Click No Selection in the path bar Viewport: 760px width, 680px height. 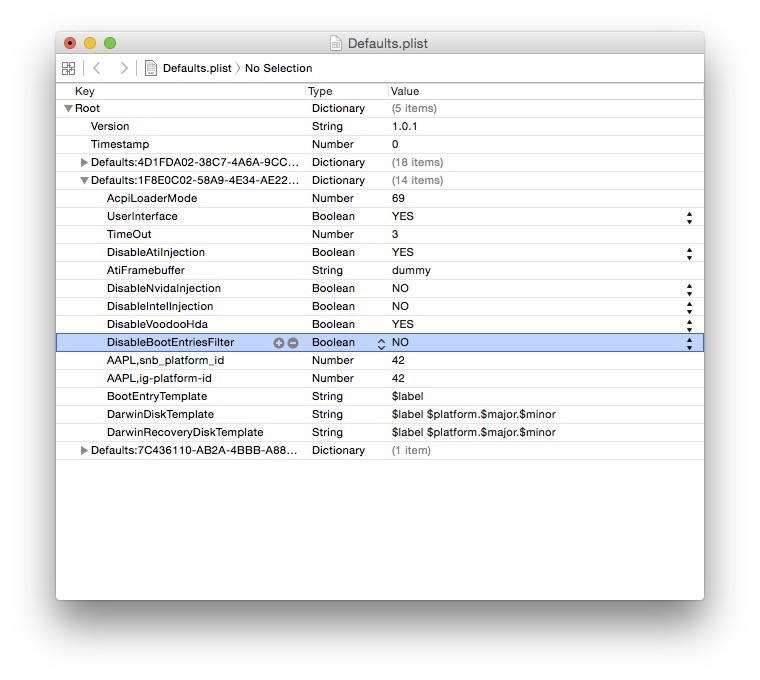(x=278, y=68)
